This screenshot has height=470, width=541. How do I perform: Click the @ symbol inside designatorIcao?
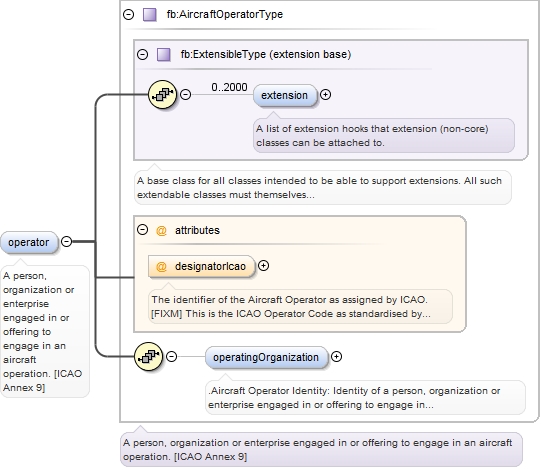click(161, 266)
